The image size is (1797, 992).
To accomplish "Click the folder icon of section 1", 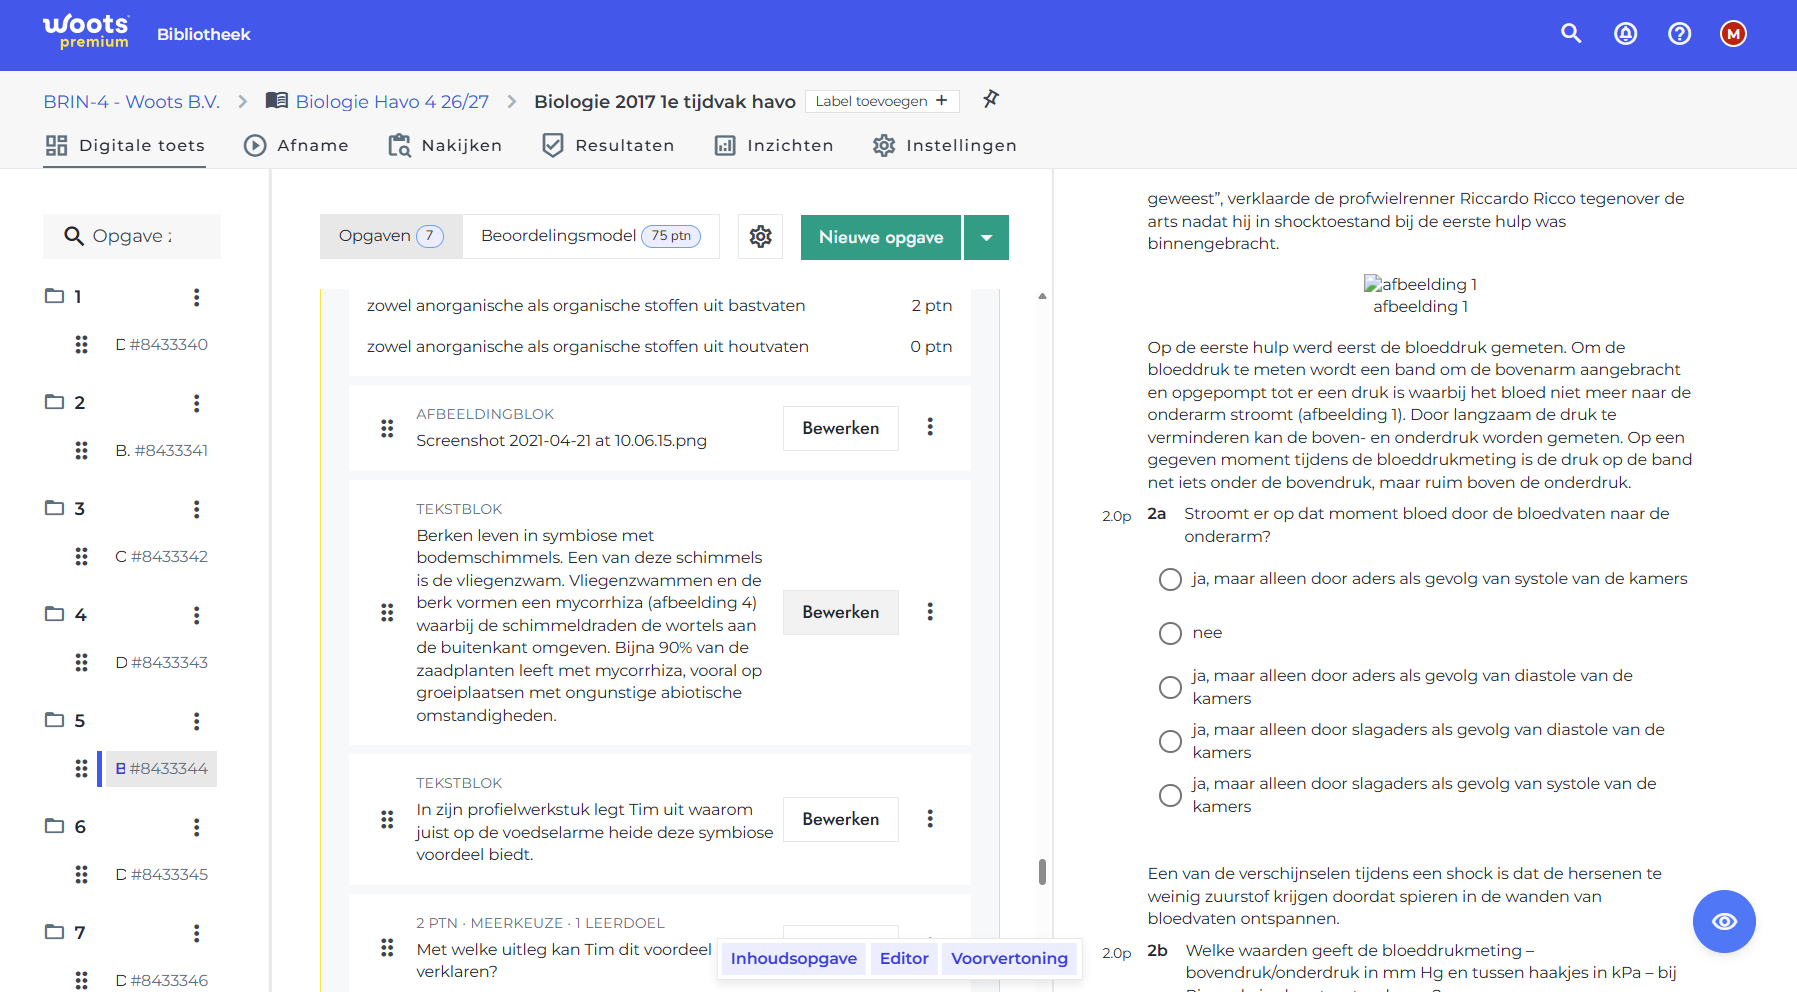I will (54, 296).
